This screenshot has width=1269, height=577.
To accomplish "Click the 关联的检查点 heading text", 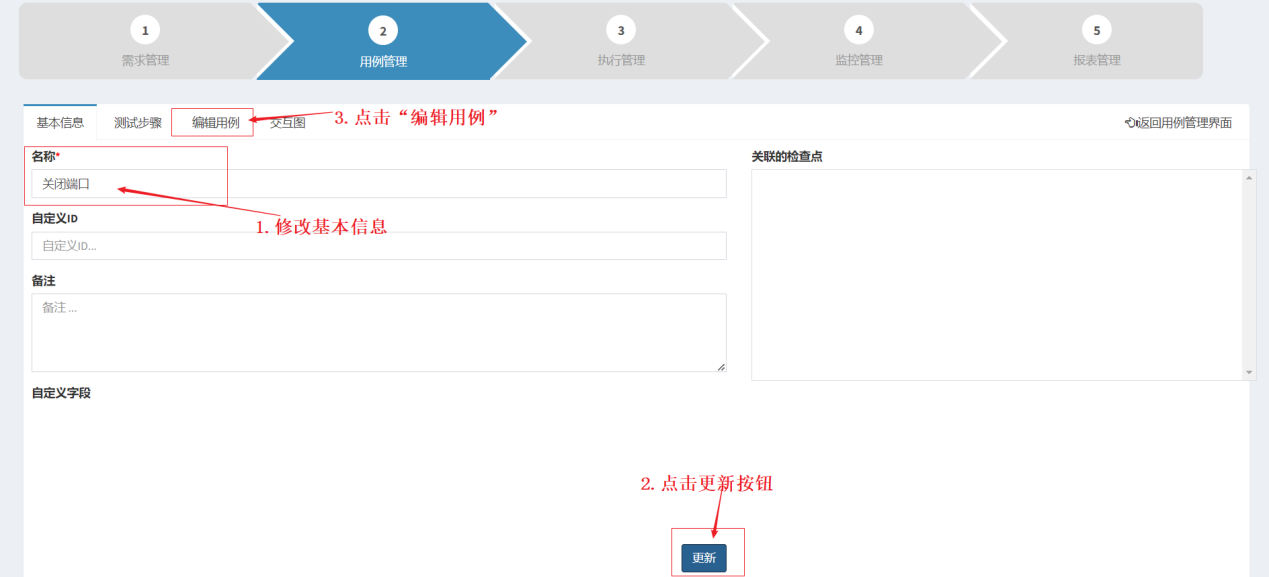I will (x=787, y=156).
